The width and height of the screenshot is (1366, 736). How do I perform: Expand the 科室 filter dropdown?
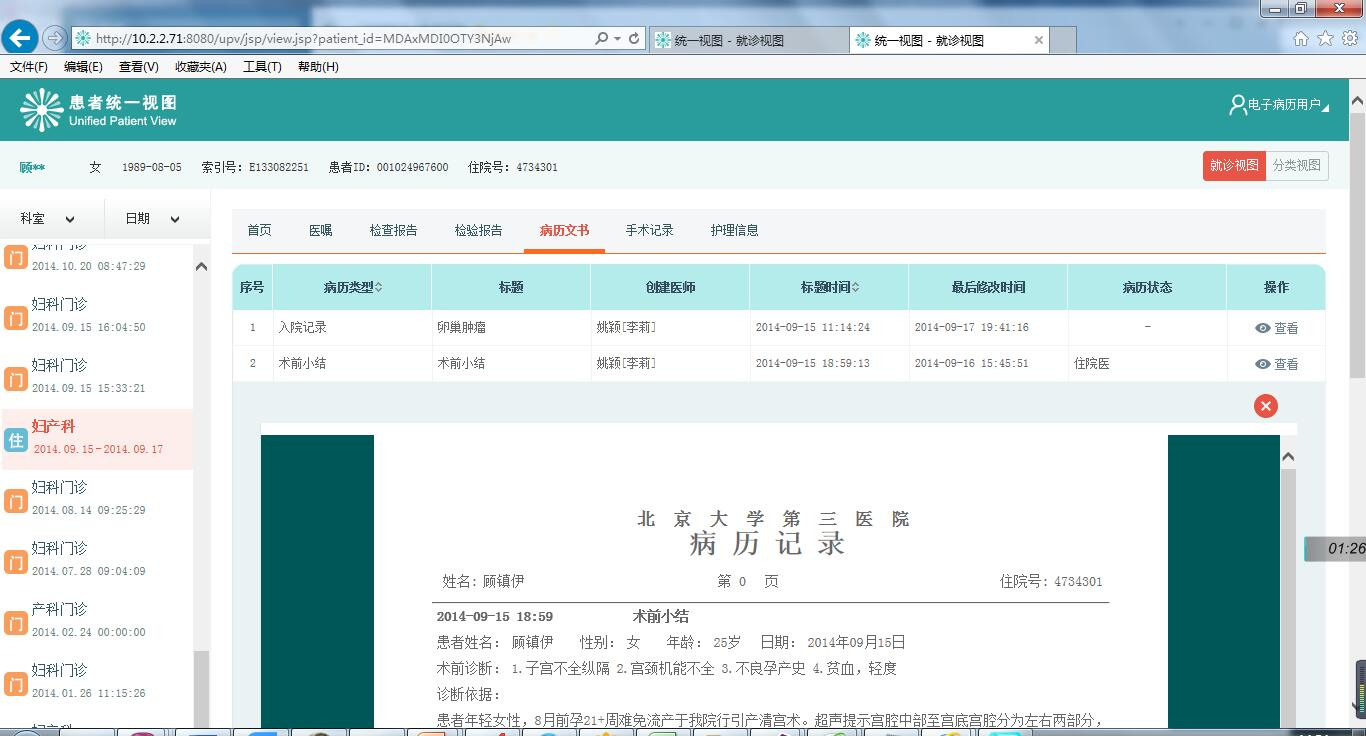point(48,219)
